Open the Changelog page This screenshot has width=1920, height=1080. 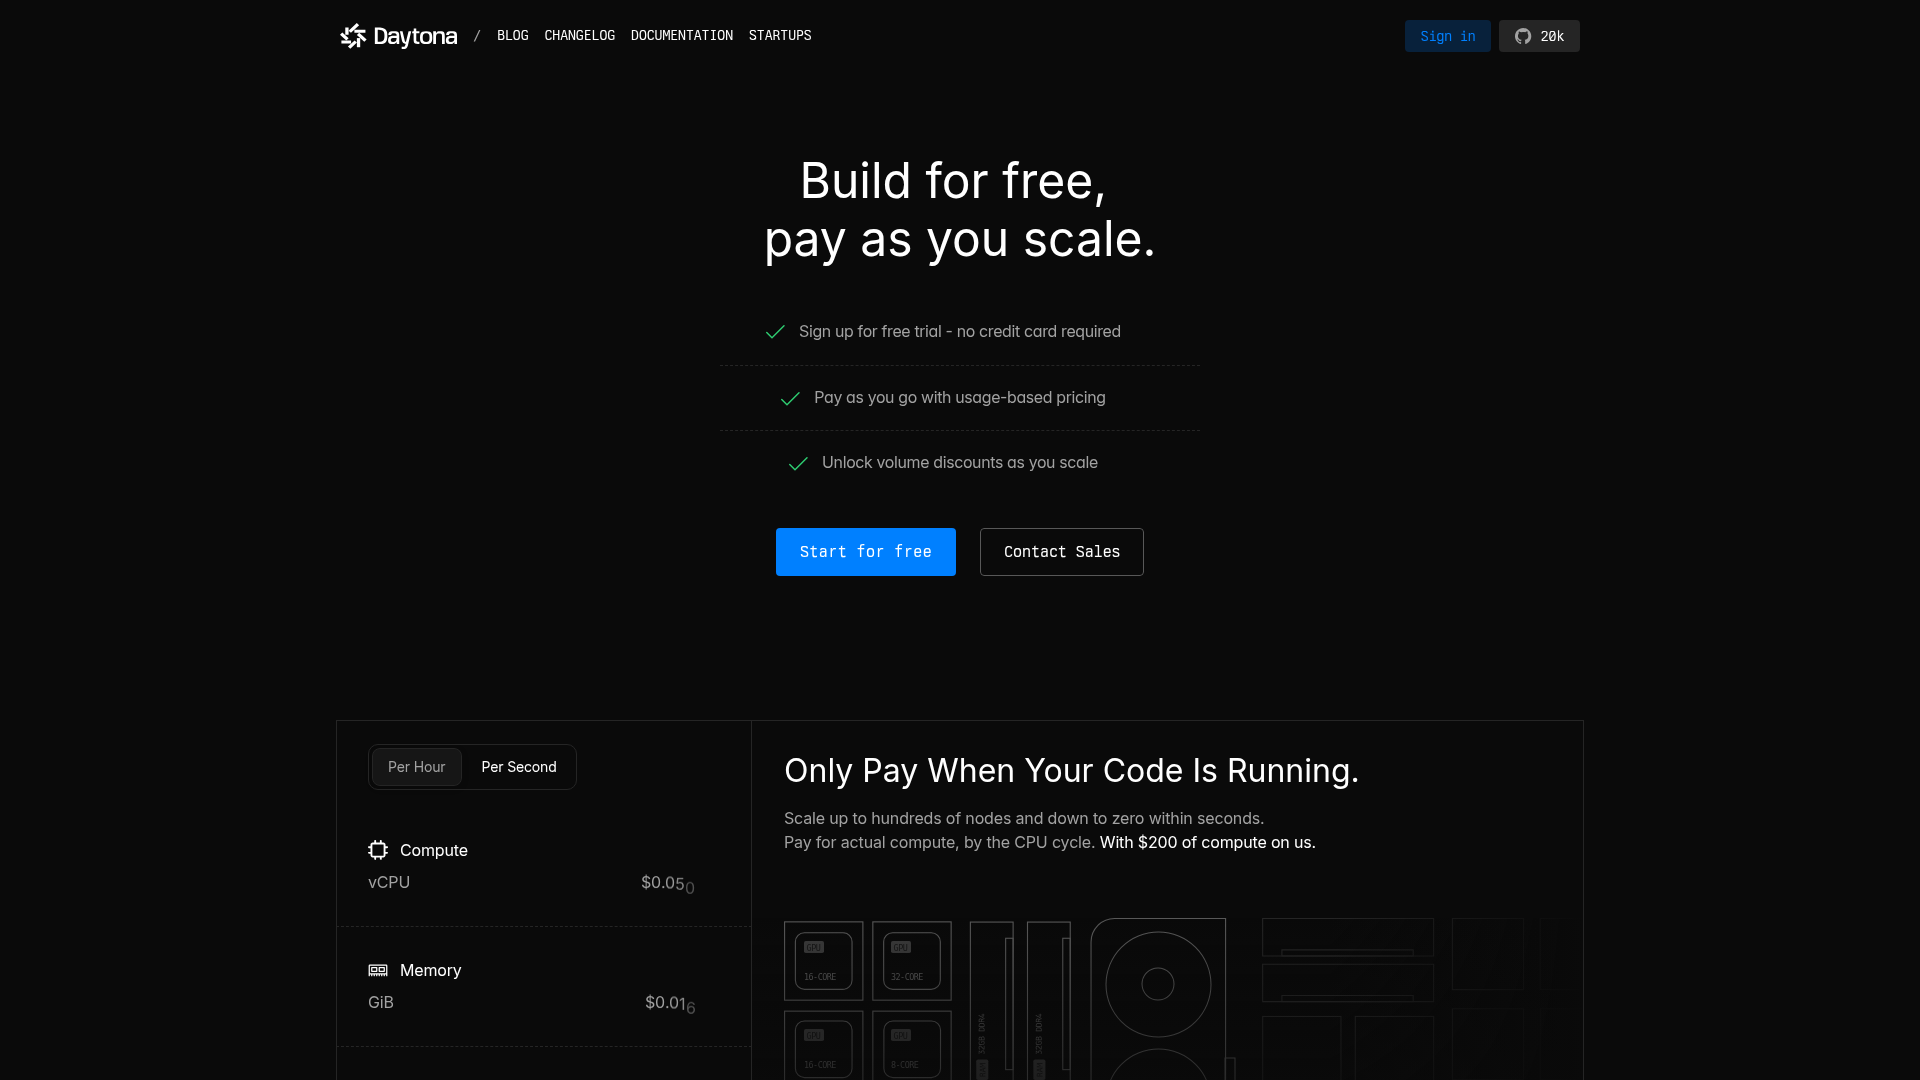click(x=580, y=36)
